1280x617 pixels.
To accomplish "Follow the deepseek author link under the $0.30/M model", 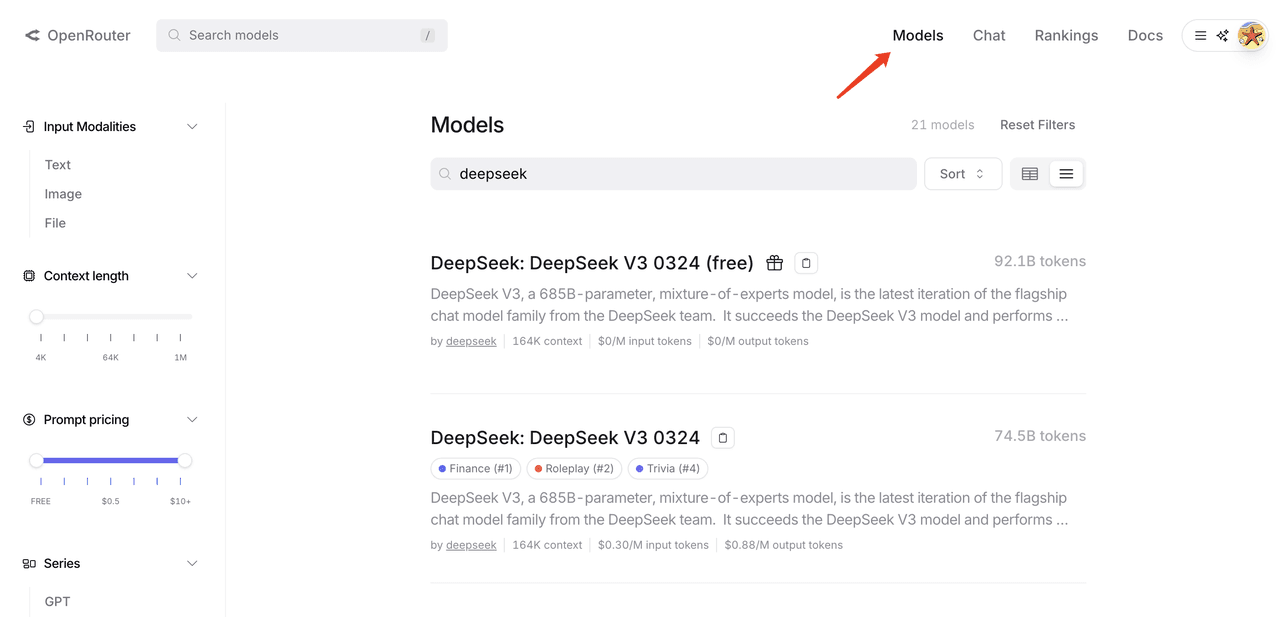I will tap(471, 545).
